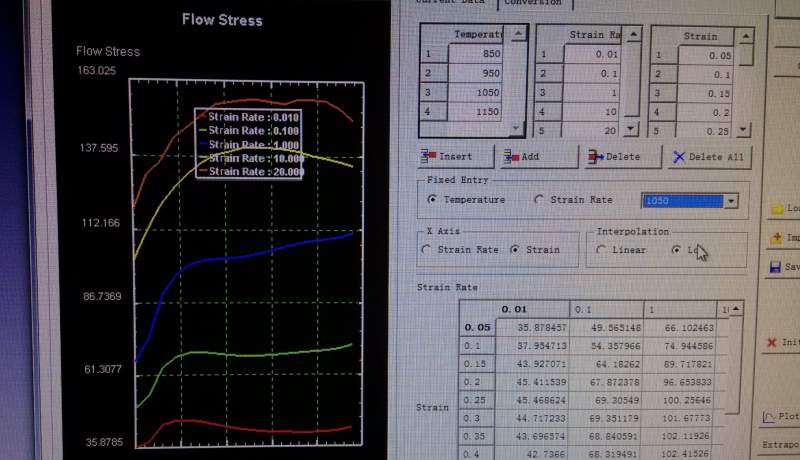Click Strain Rate list scrollbar thumb

[633, 78]
